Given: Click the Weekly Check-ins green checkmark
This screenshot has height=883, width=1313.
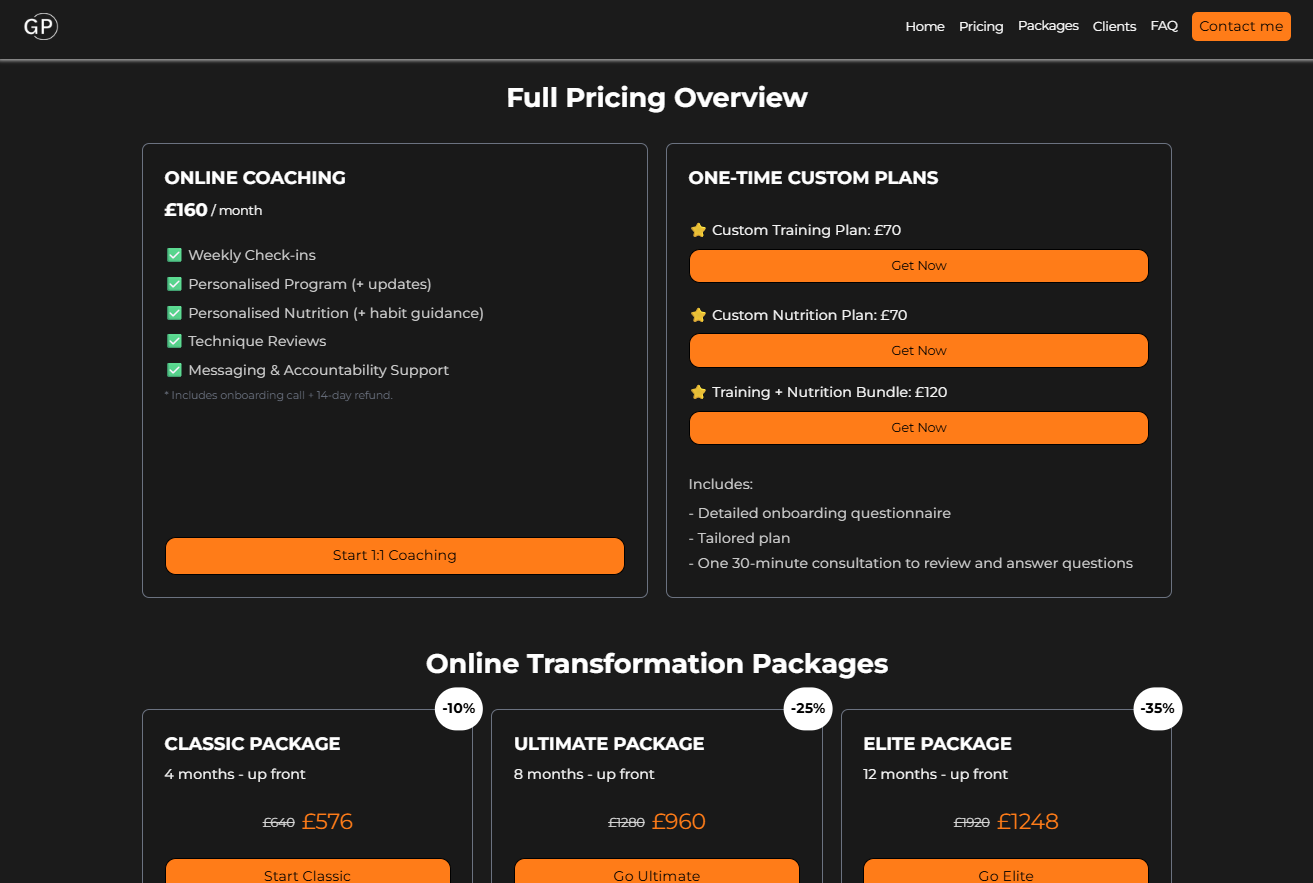Looking at the screenshot, I should coord(174,255).
